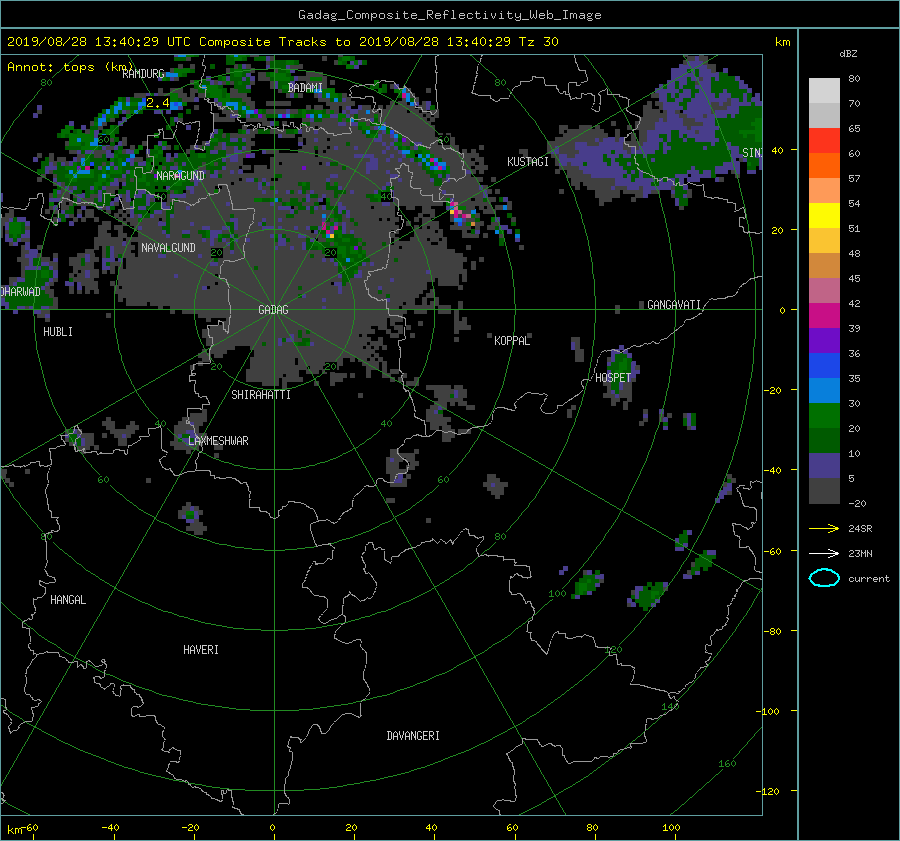
Task: Click the current legend label
Action: 869,579
